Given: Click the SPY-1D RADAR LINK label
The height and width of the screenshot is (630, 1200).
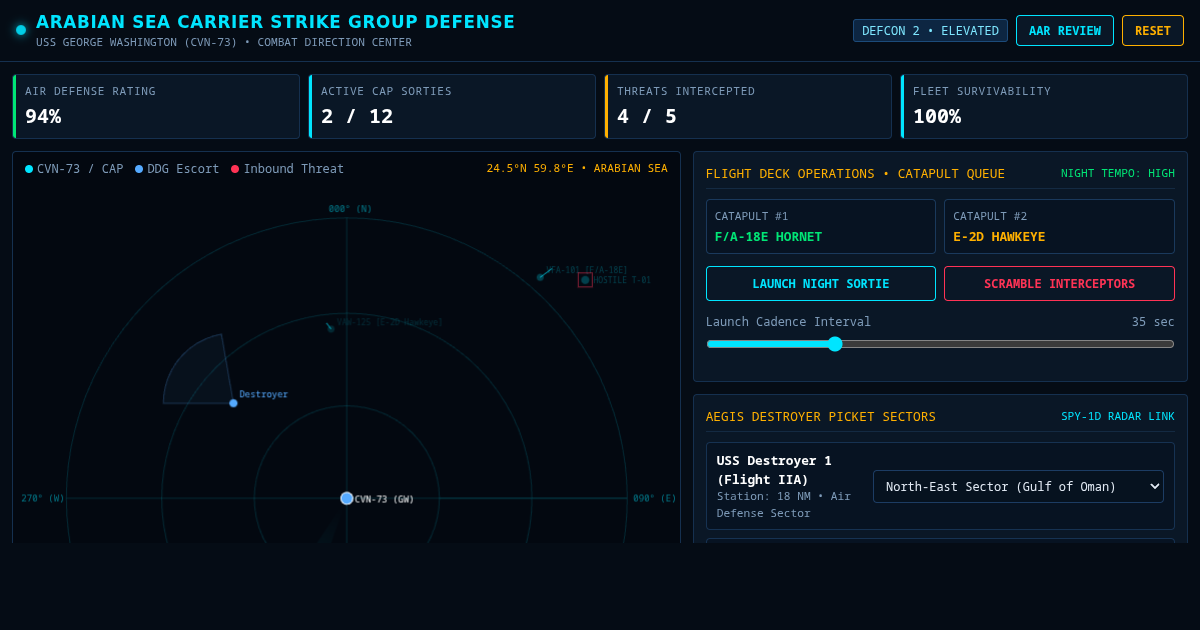Looking at the screenshot, I should pos(1118,416).
